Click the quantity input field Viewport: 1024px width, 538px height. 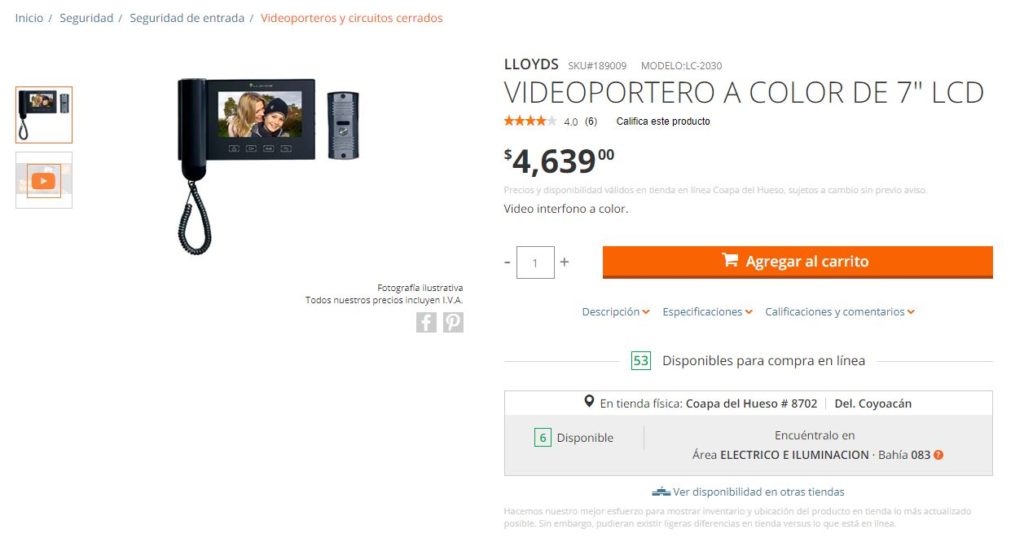coord(536,262)
